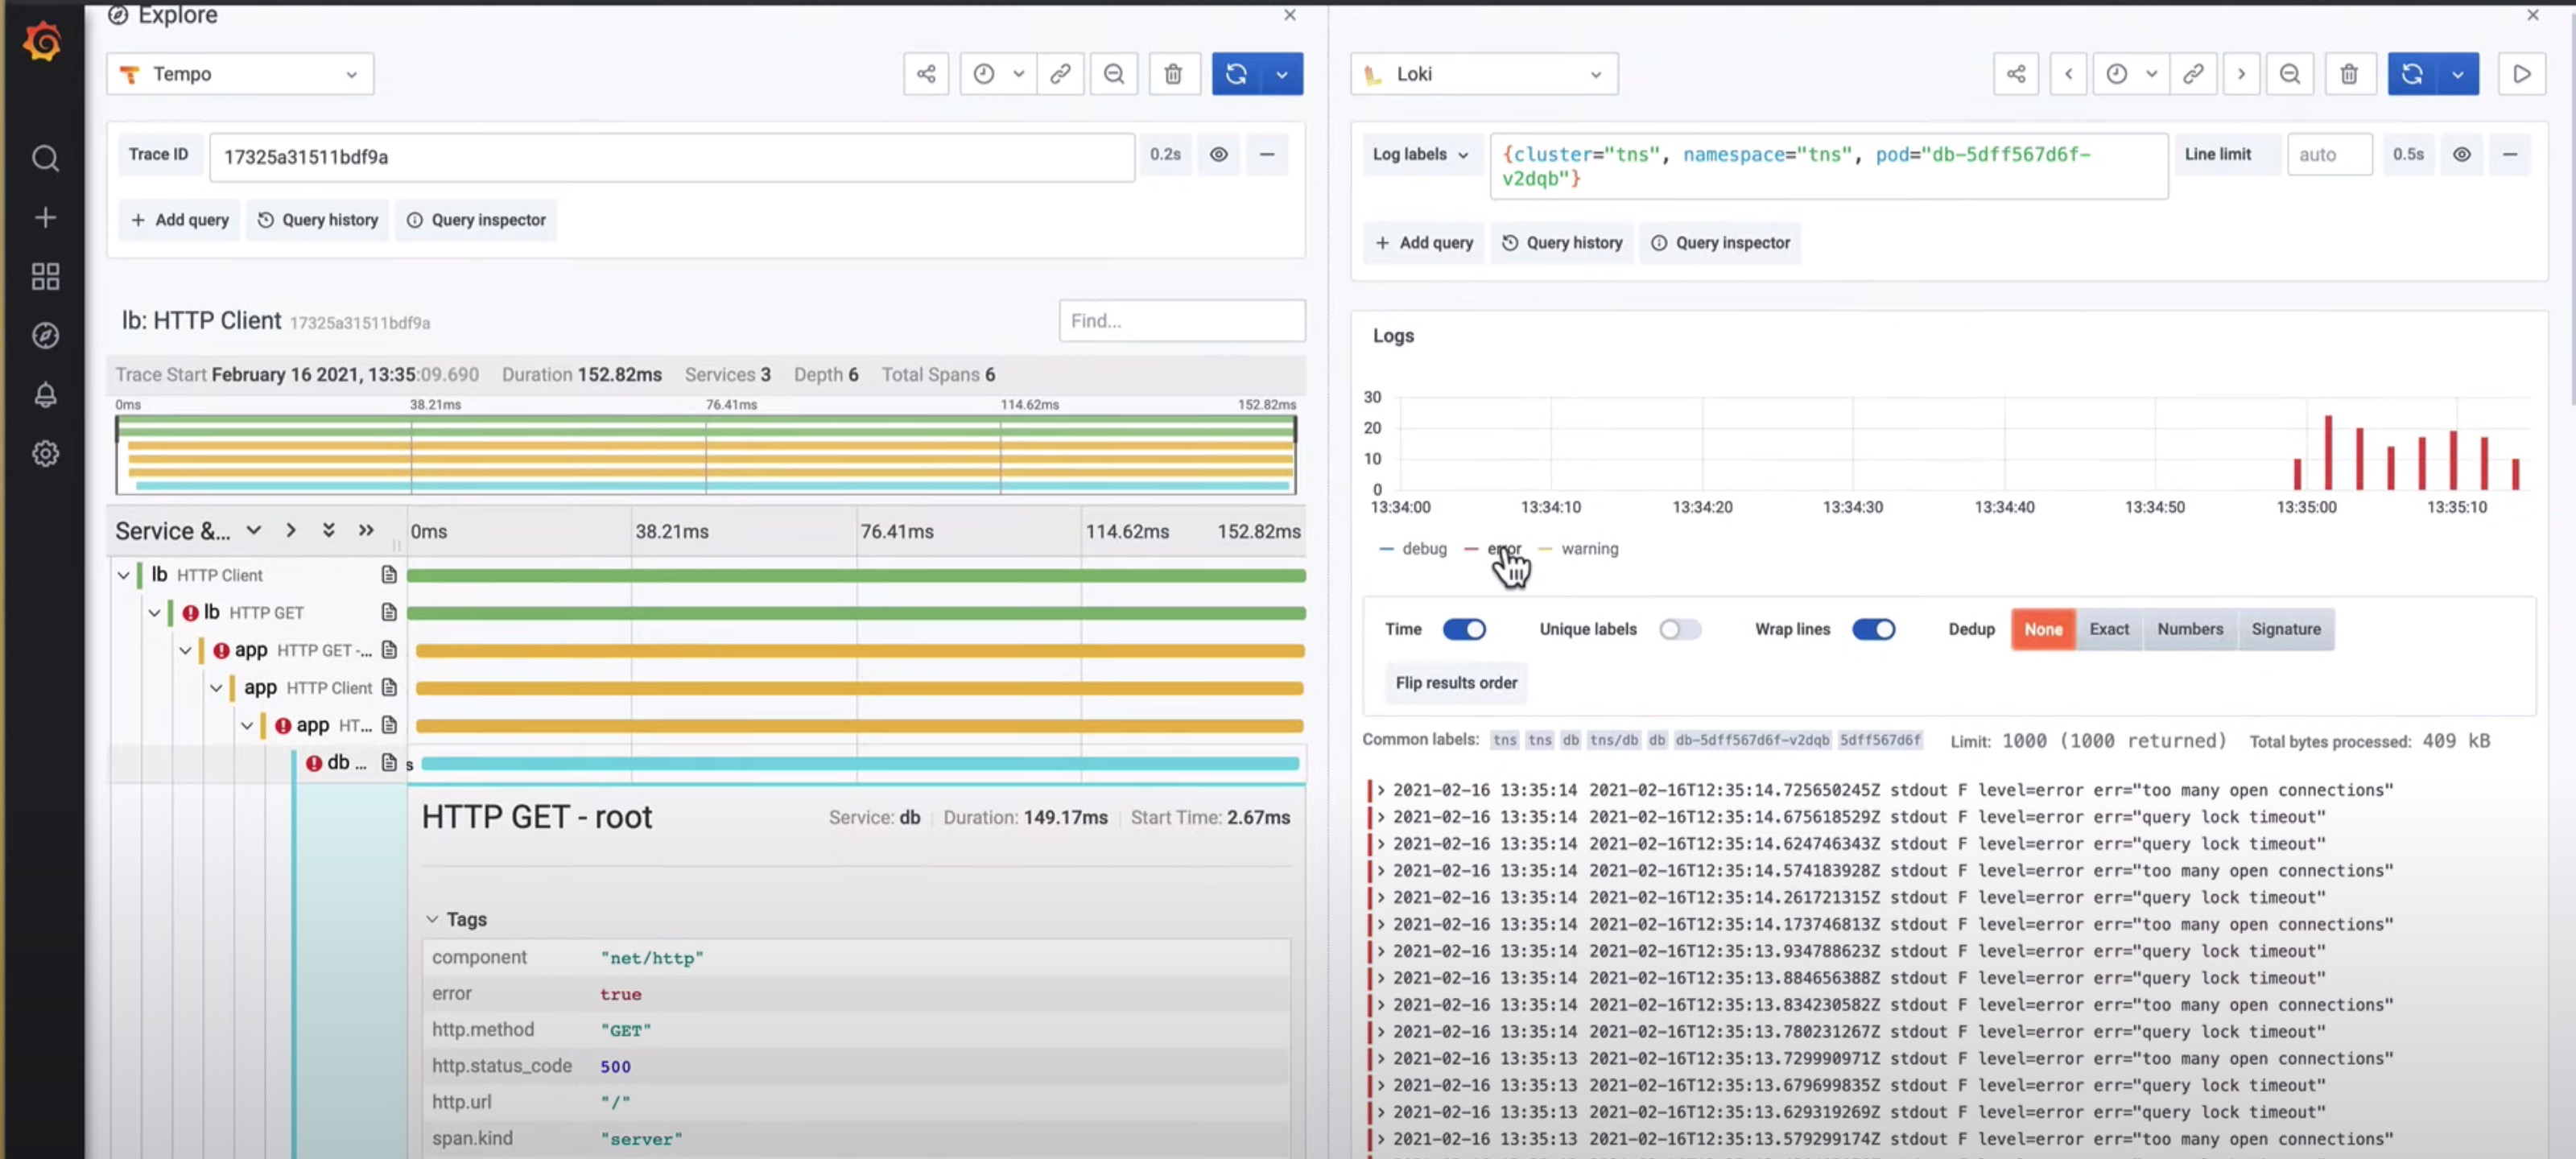Open logs icon for lb HTTP Client span

[x=389, y=575]
